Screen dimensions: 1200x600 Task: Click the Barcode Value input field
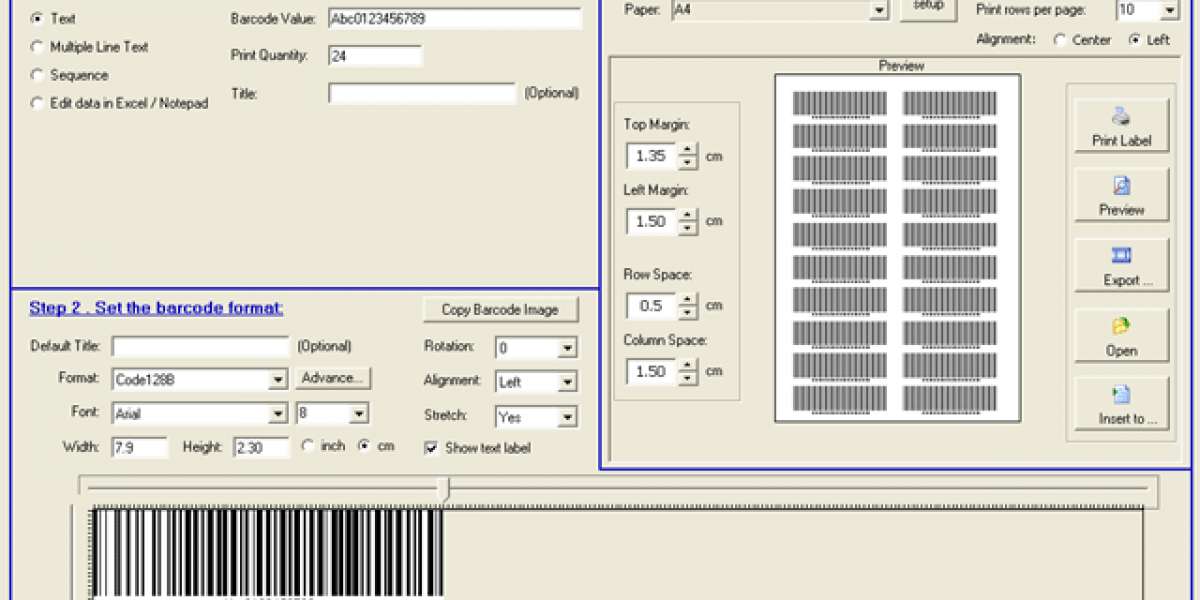pos(454,19)
